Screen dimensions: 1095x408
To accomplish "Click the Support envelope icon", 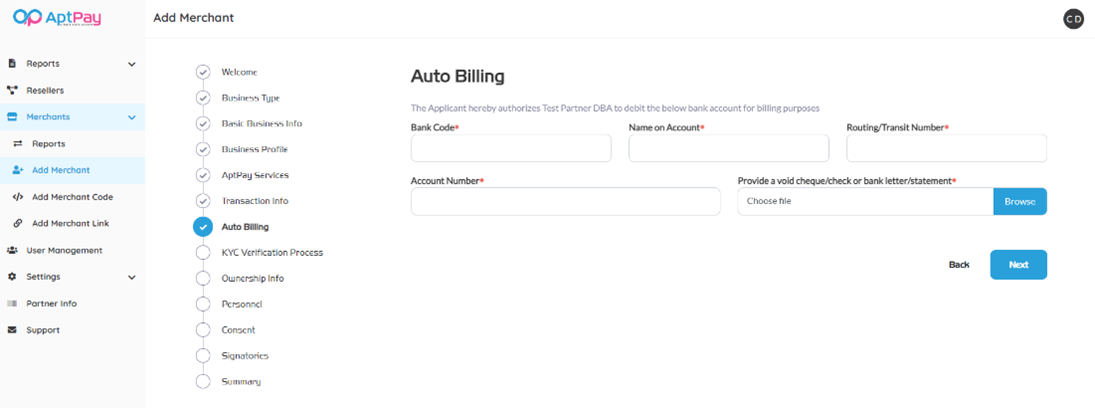I will click(x=12, y=330).
